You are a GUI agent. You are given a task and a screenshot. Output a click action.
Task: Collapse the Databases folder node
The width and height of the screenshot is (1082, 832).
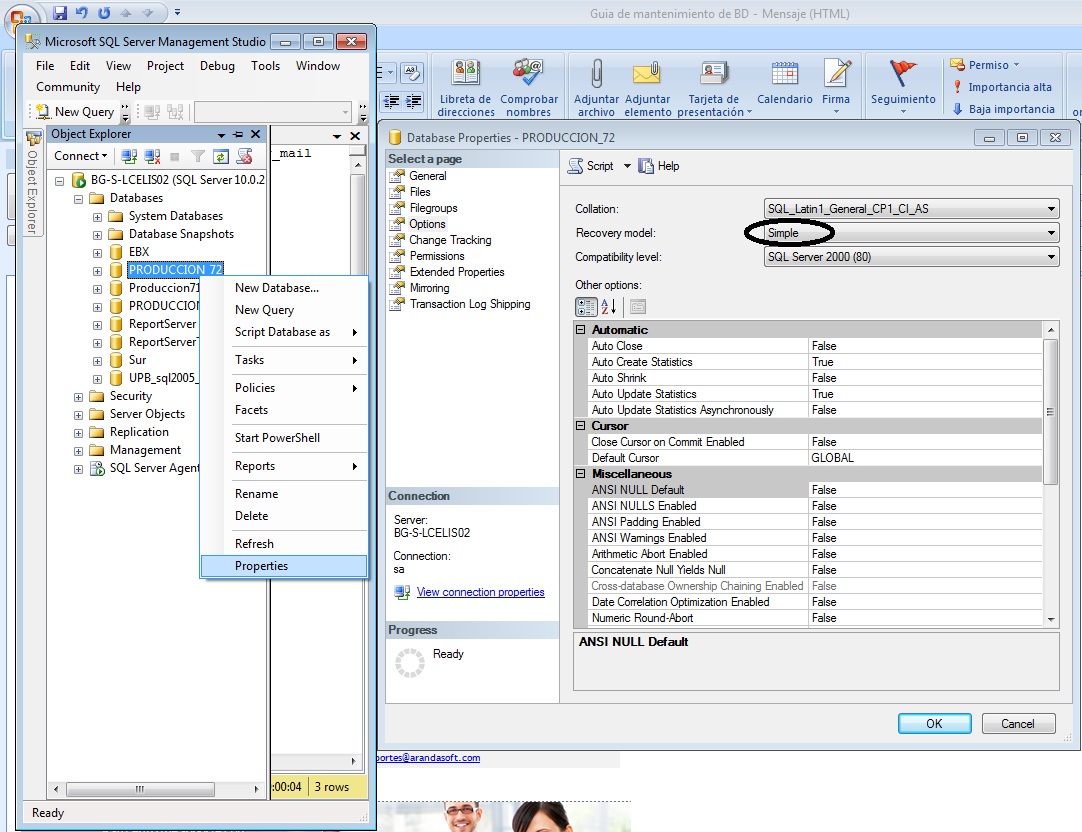coord(78,199)
